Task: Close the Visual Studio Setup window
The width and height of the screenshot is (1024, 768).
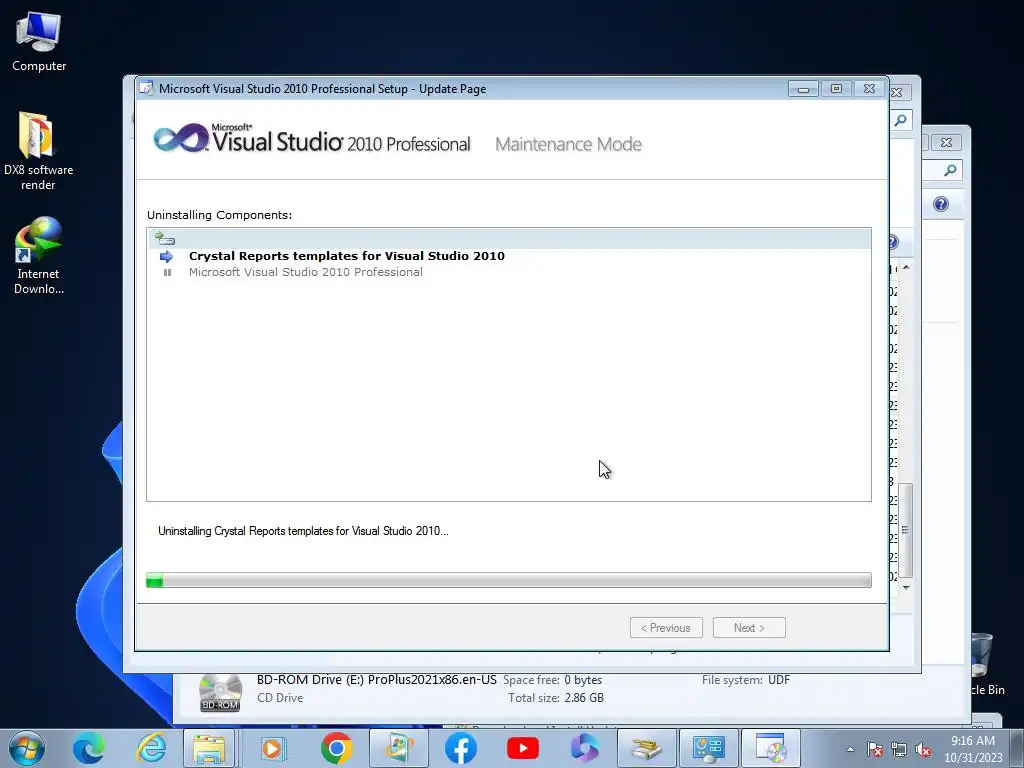Action: click(869, 89)
